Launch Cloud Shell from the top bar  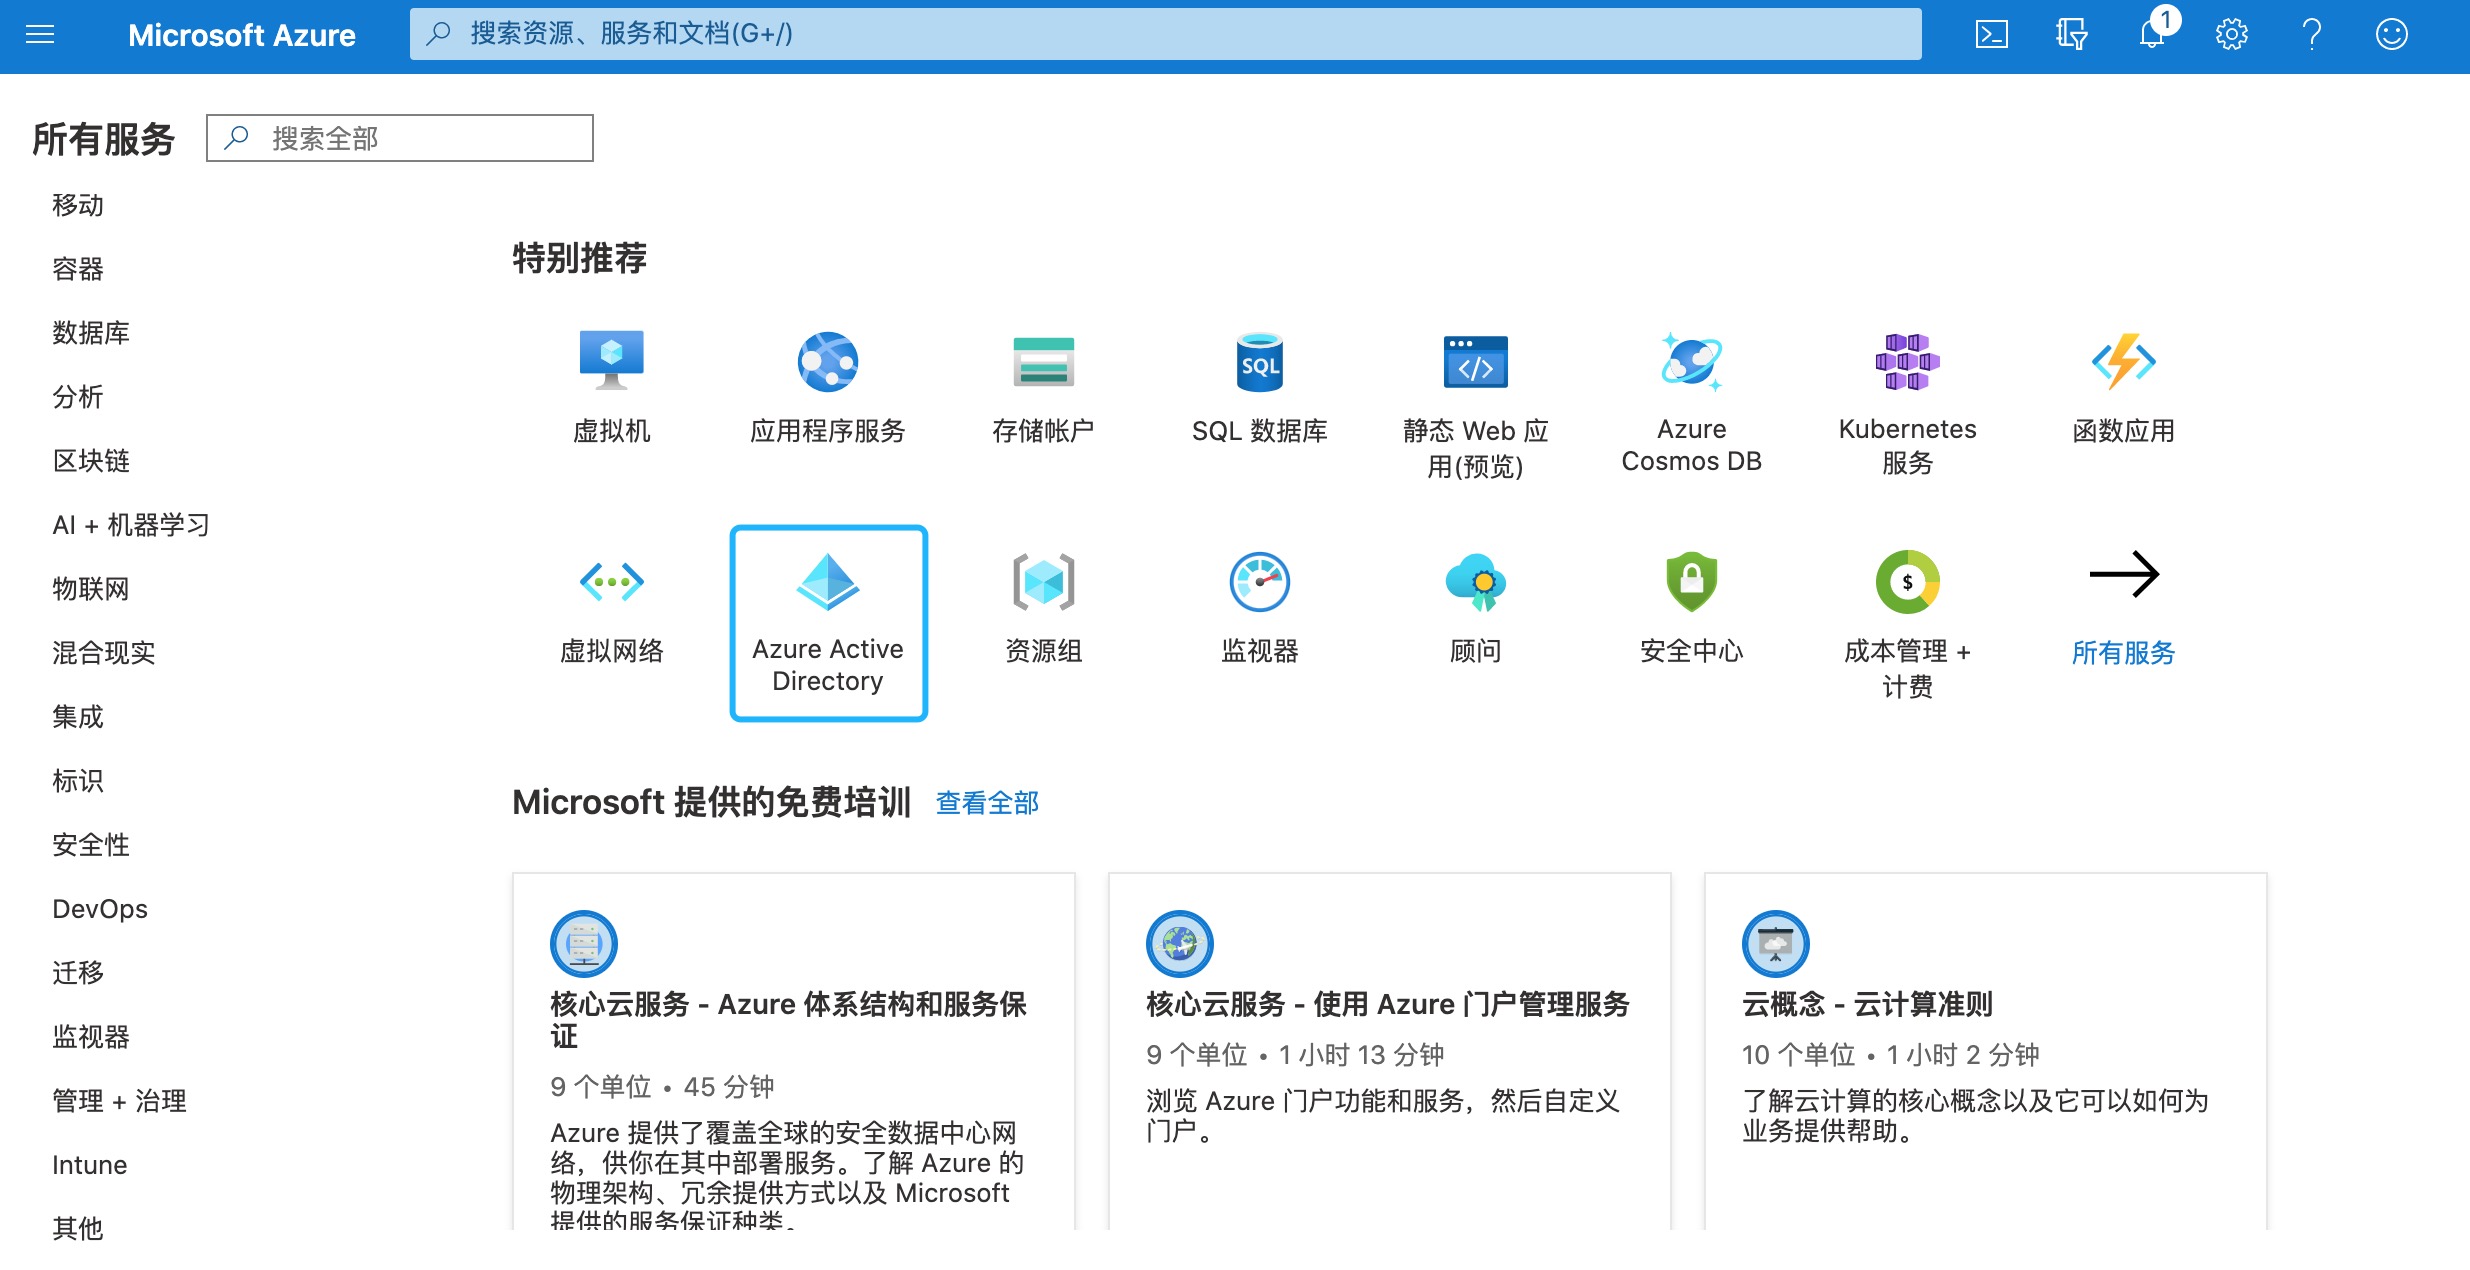pyautogui.click(x=1992, y=33)
